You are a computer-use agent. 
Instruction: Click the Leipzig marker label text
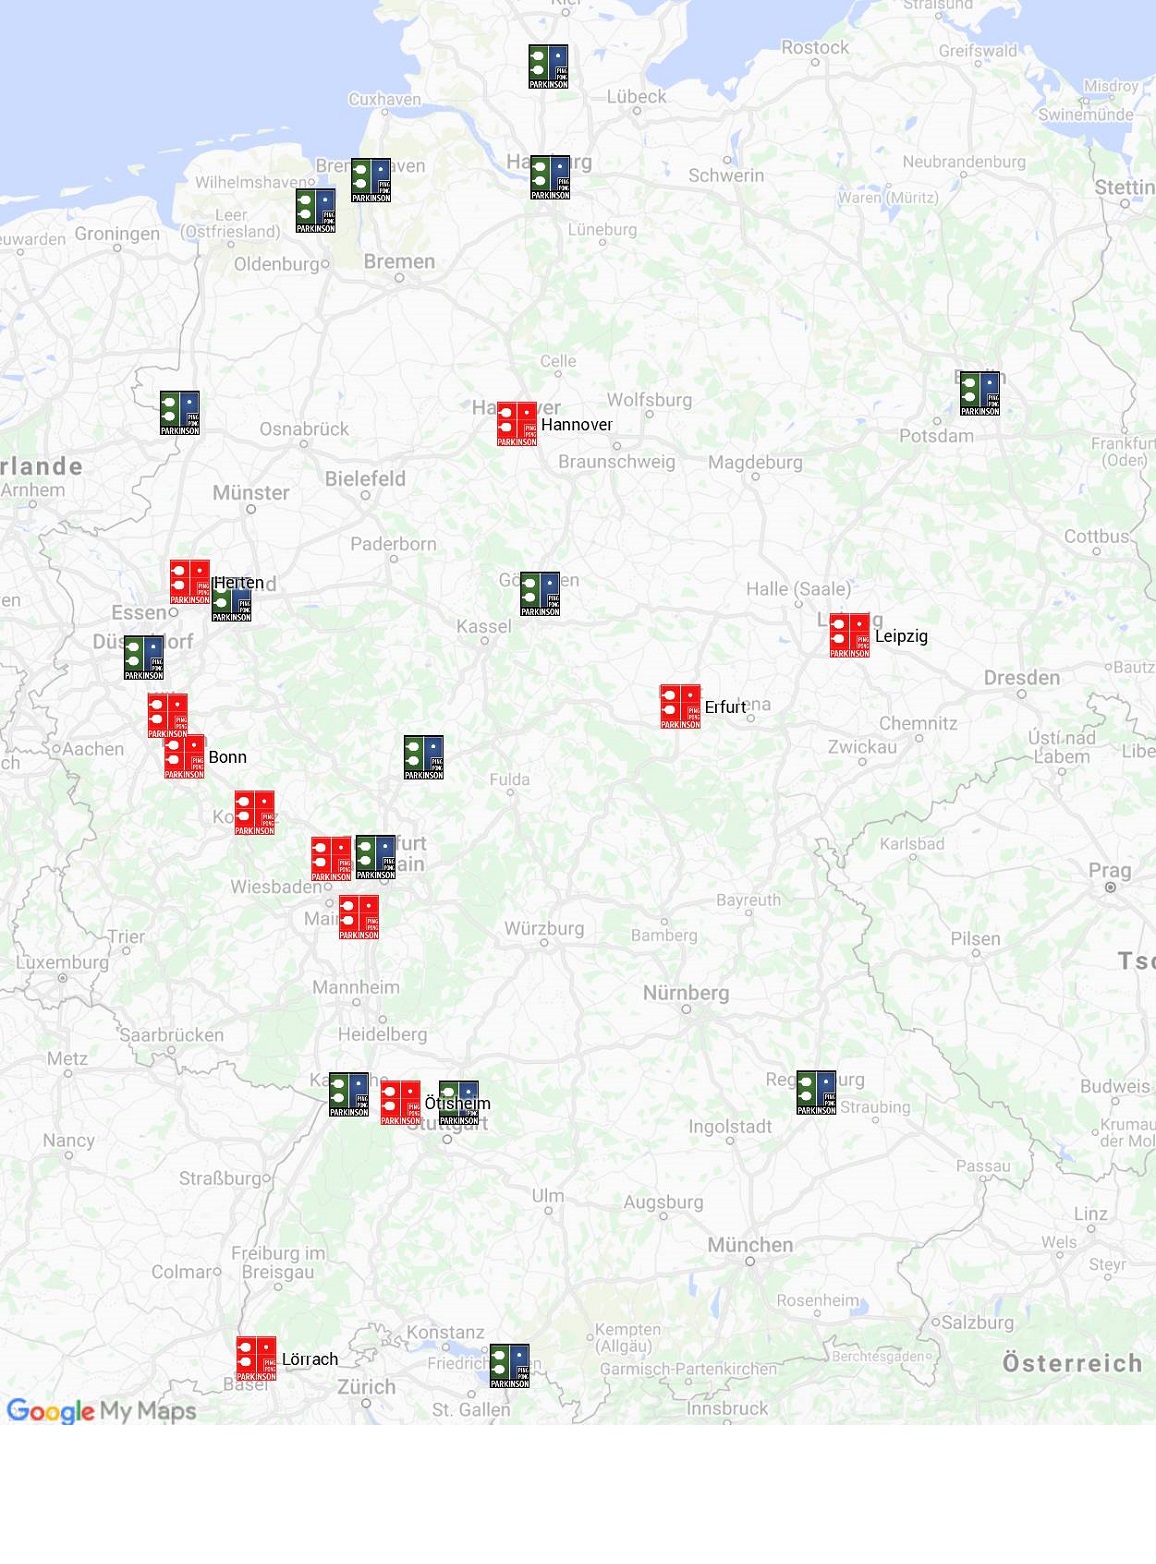tap(901, 636)
